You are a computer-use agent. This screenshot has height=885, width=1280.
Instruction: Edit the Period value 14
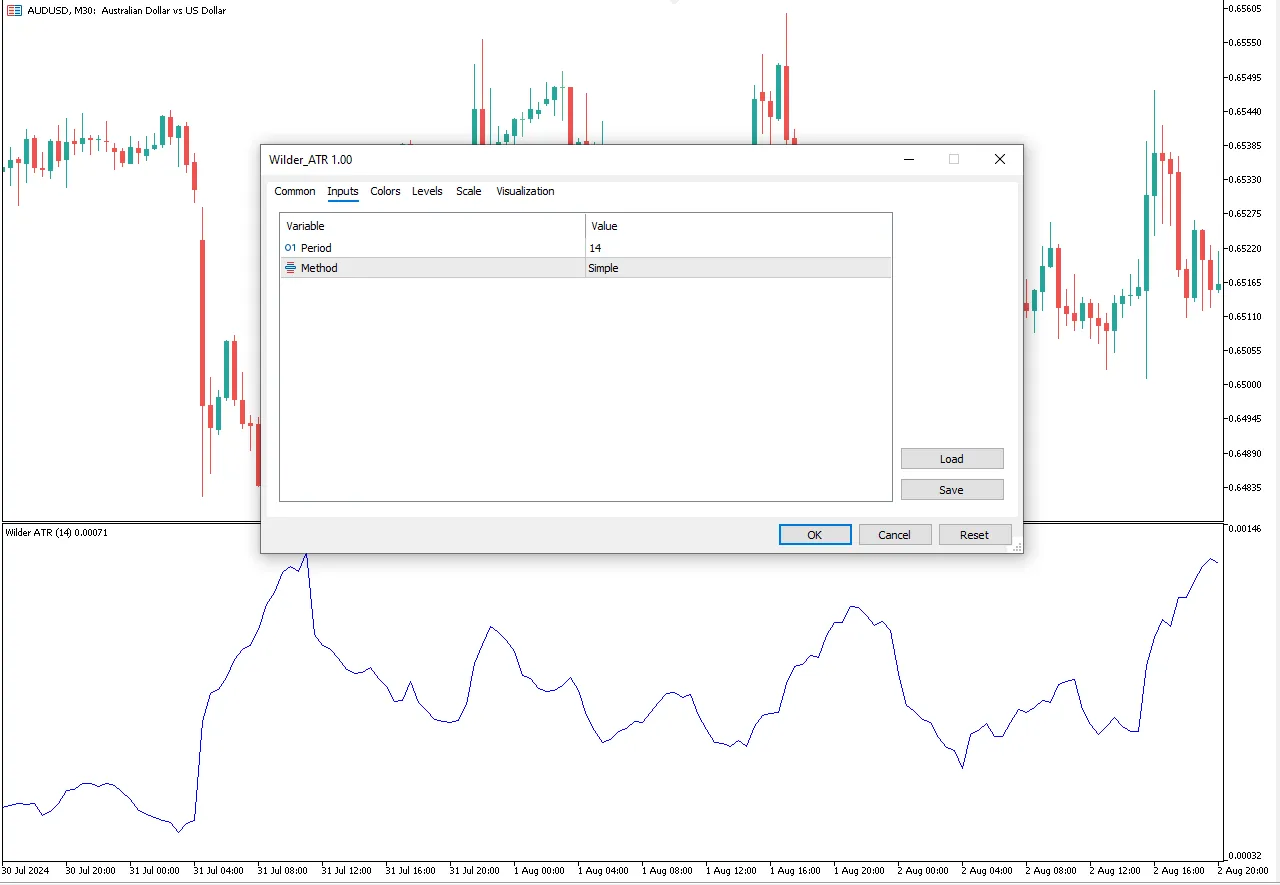(x=737, y=248)
